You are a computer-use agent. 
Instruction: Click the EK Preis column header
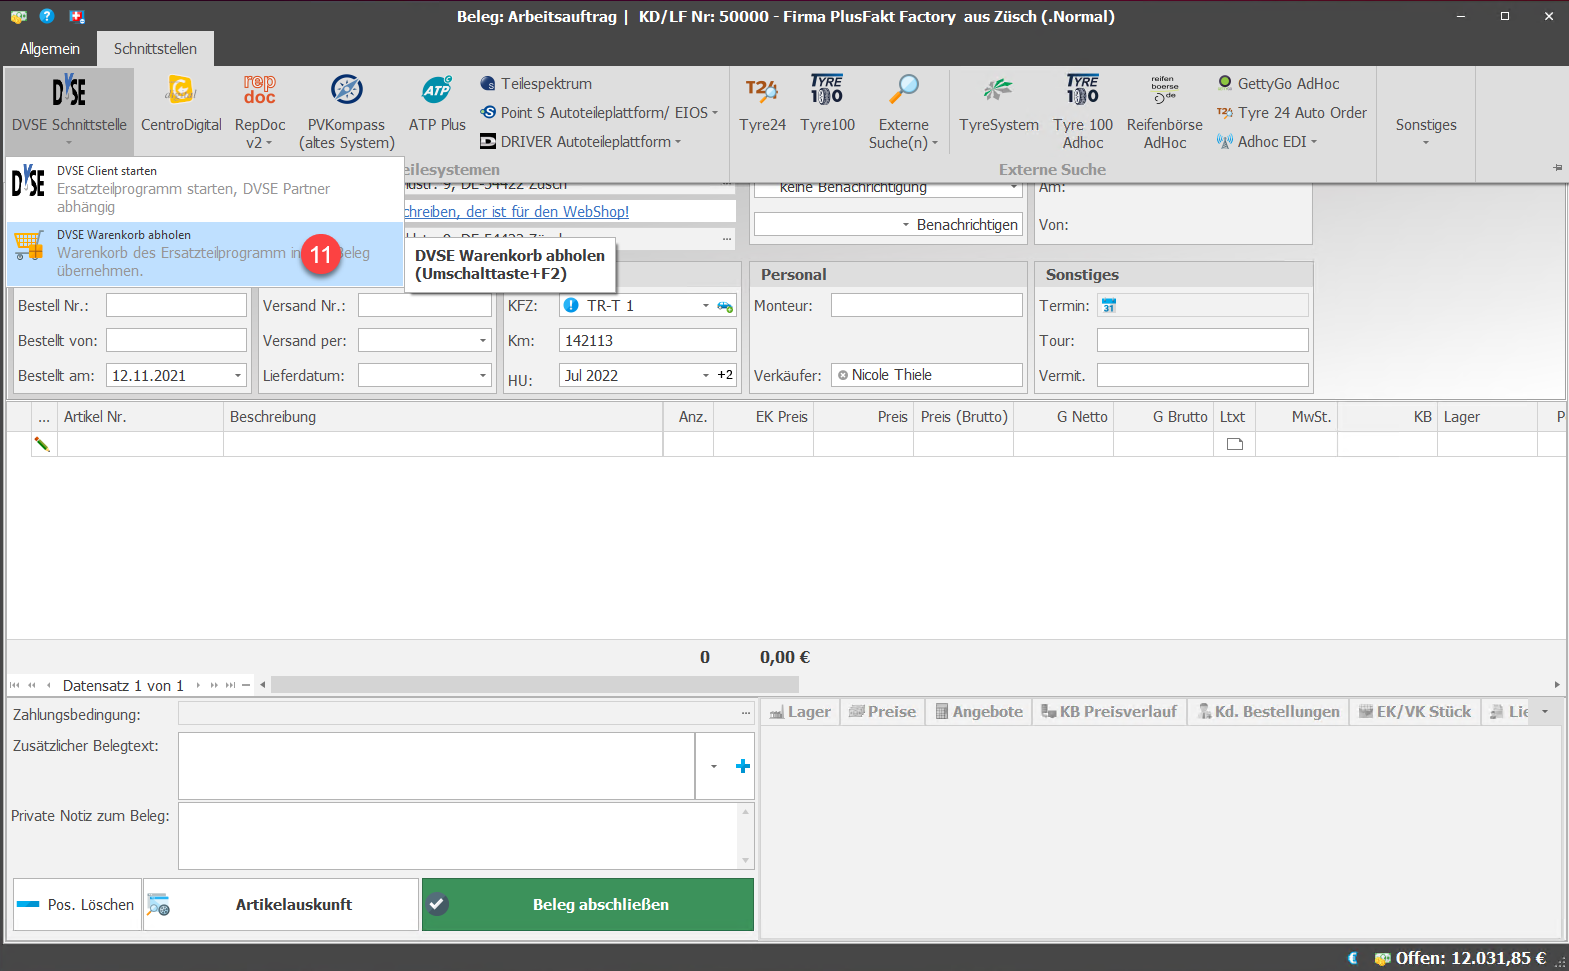763,417
